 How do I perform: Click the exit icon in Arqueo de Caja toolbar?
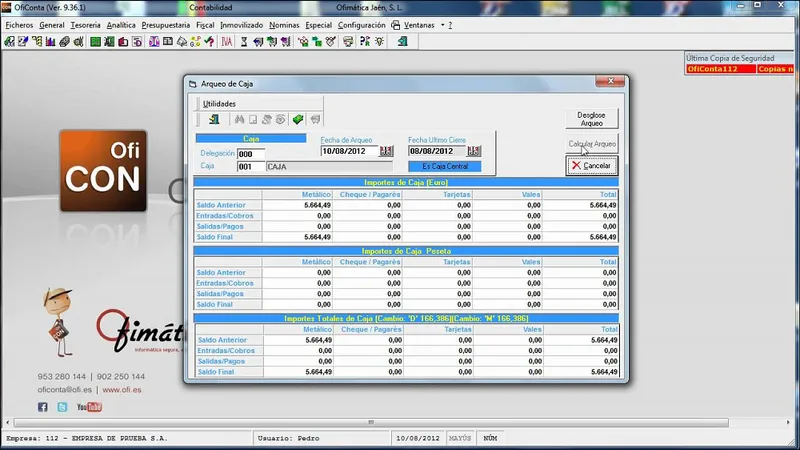click(214, 119)
